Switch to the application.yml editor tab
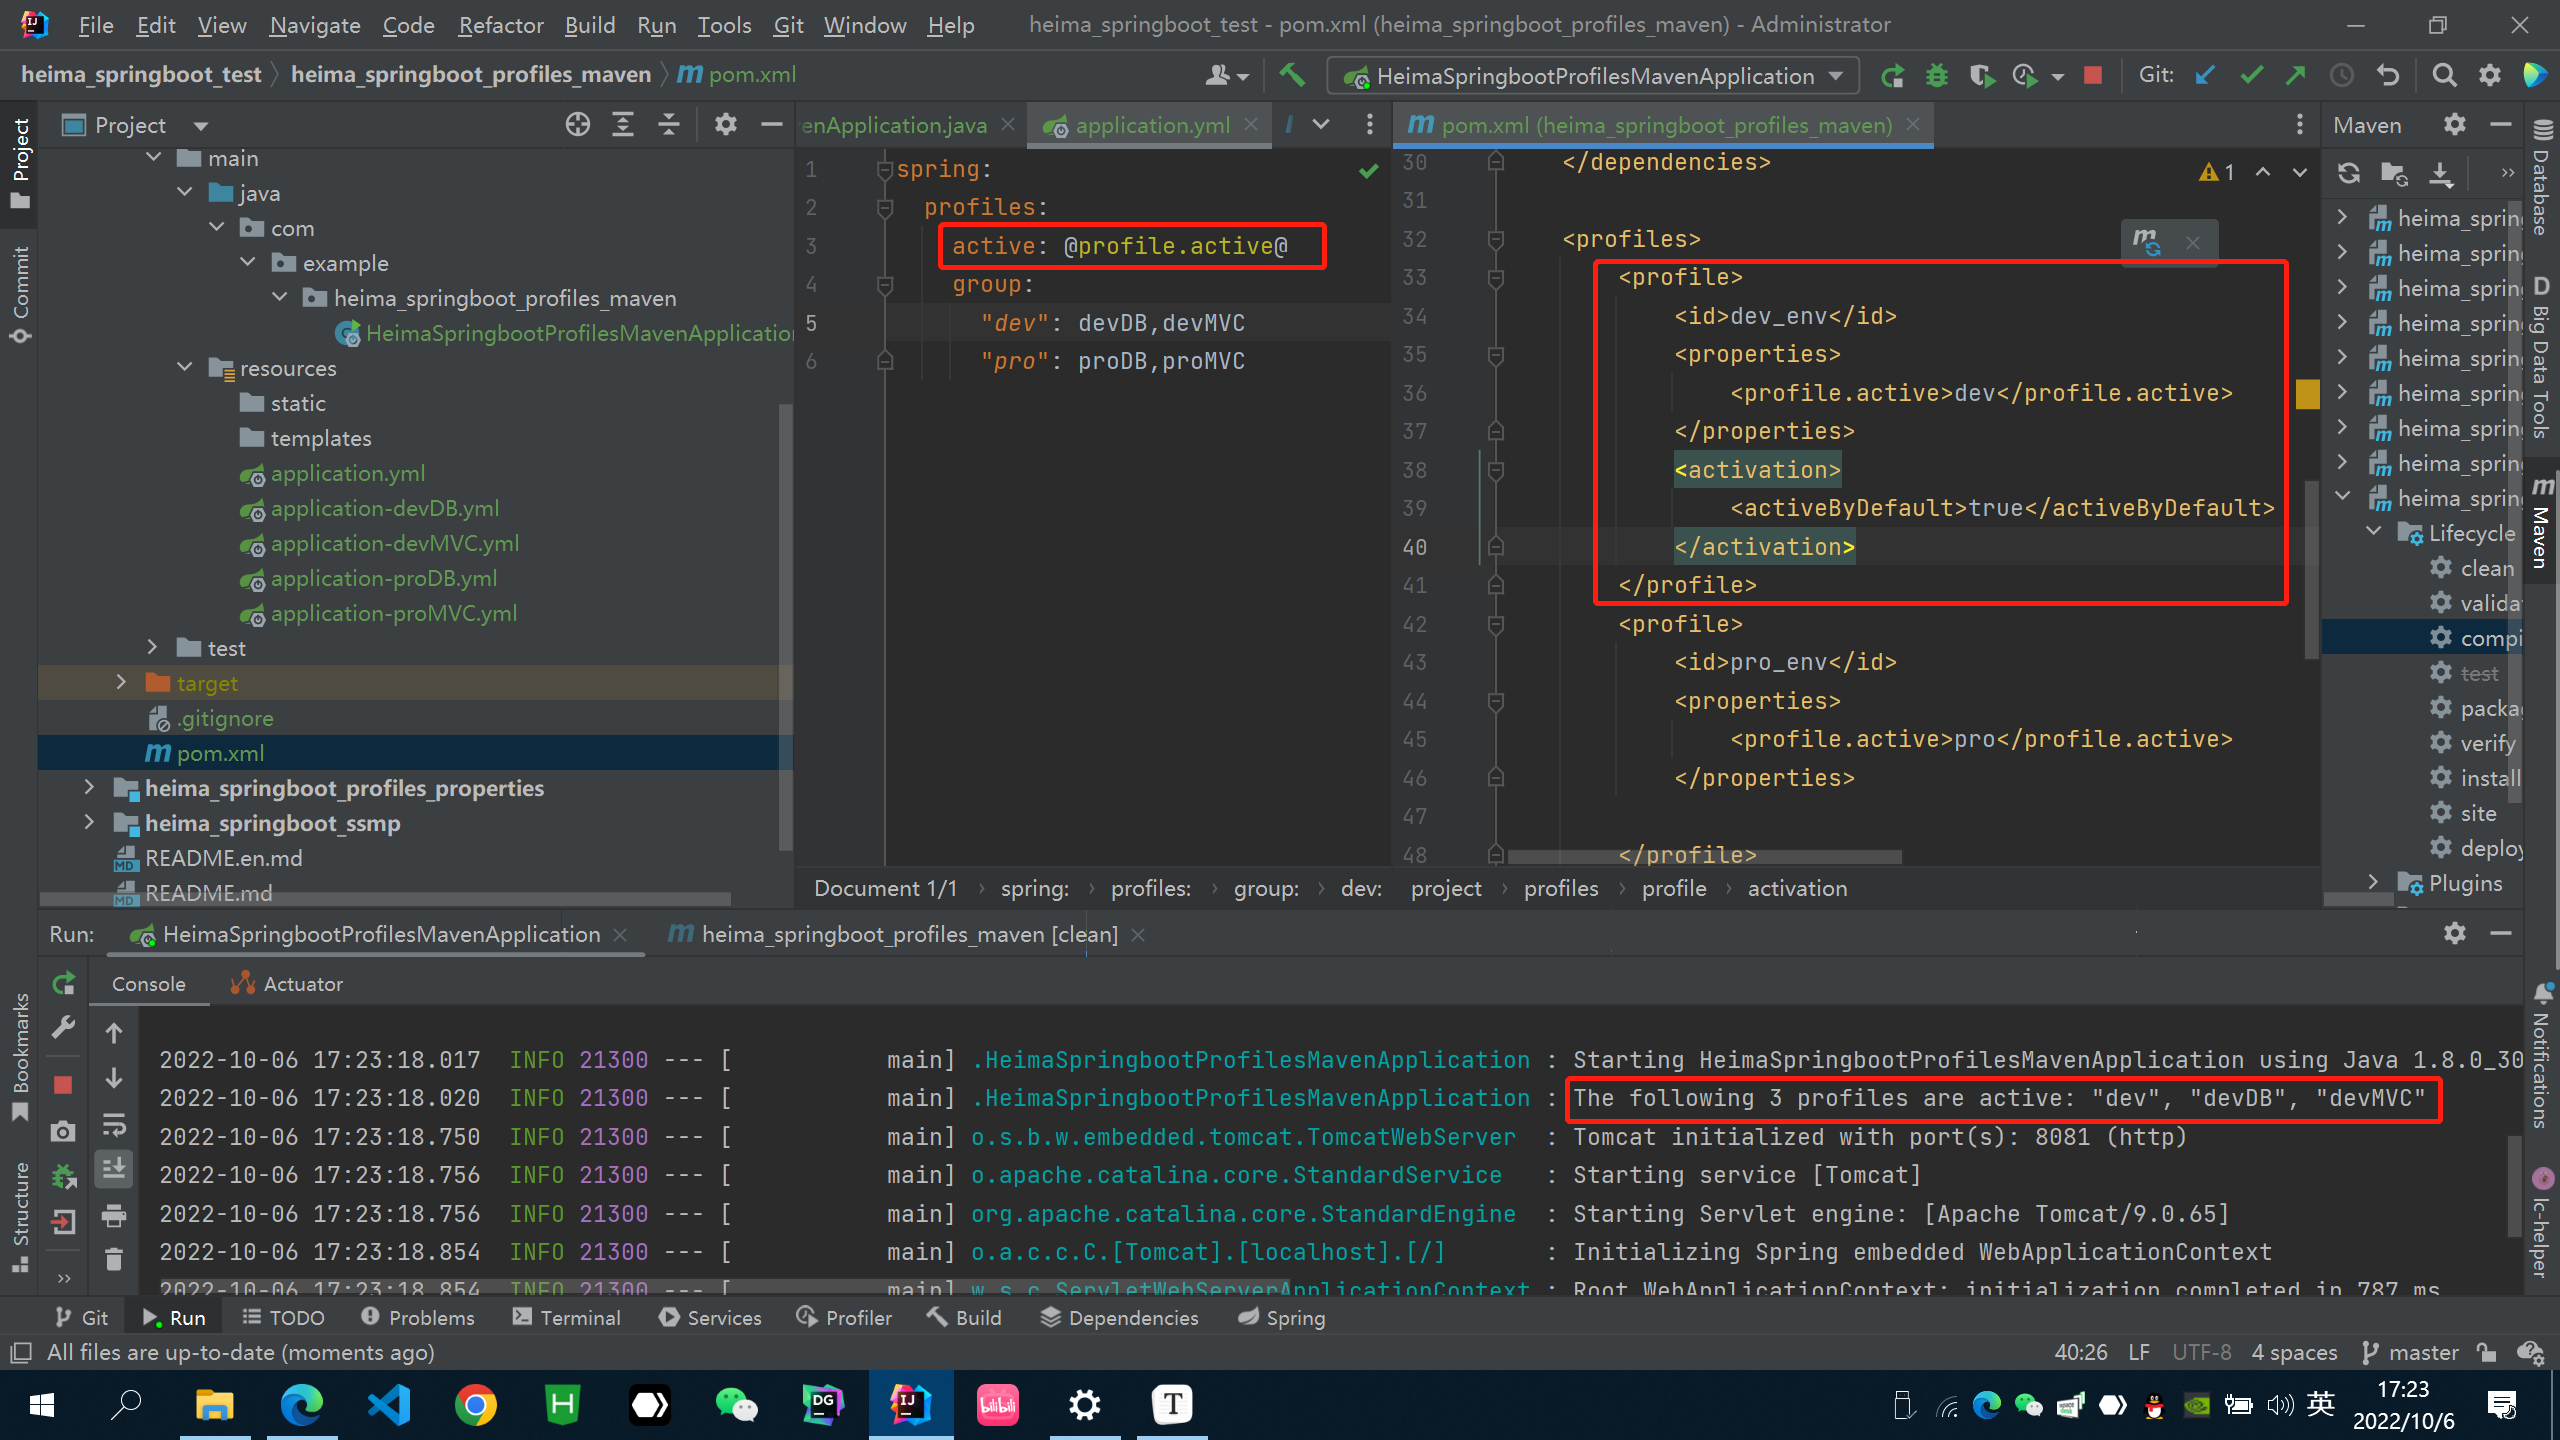Screen dimensions: 2560x1440 click(1151, 125)
